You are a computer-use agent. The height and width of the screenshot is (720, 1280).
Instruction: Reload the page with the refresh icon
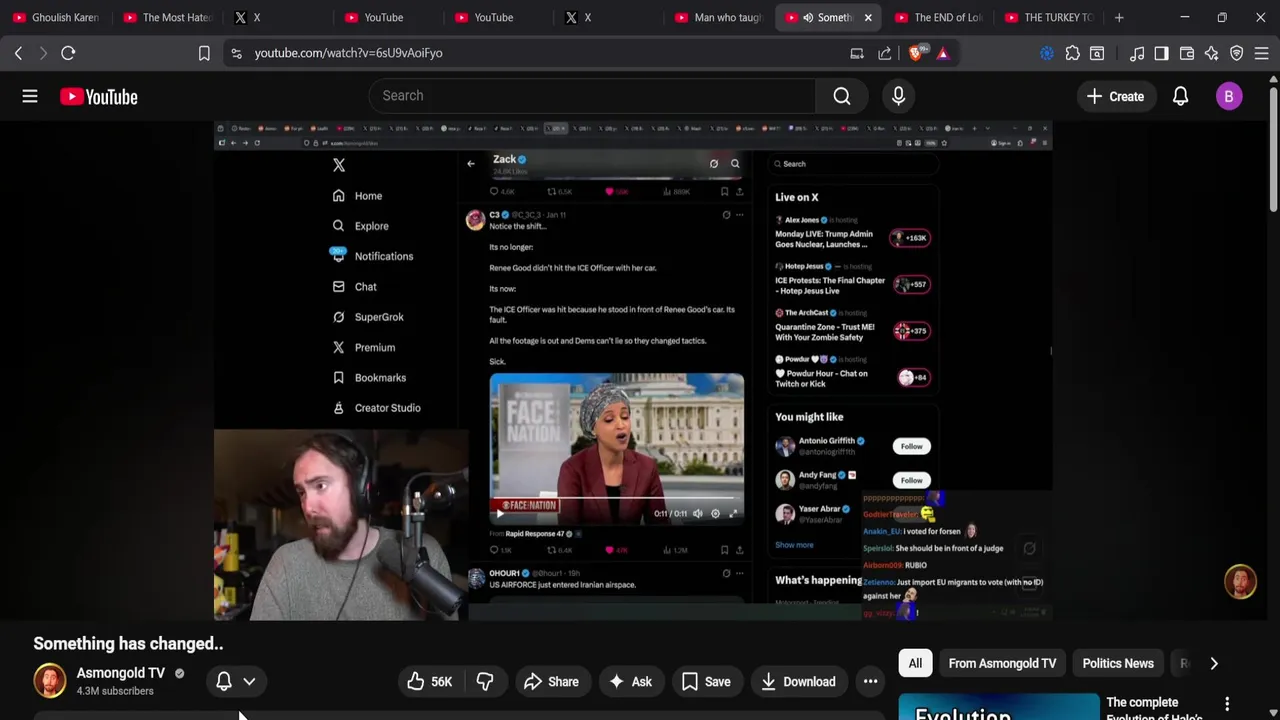[68, 53]
